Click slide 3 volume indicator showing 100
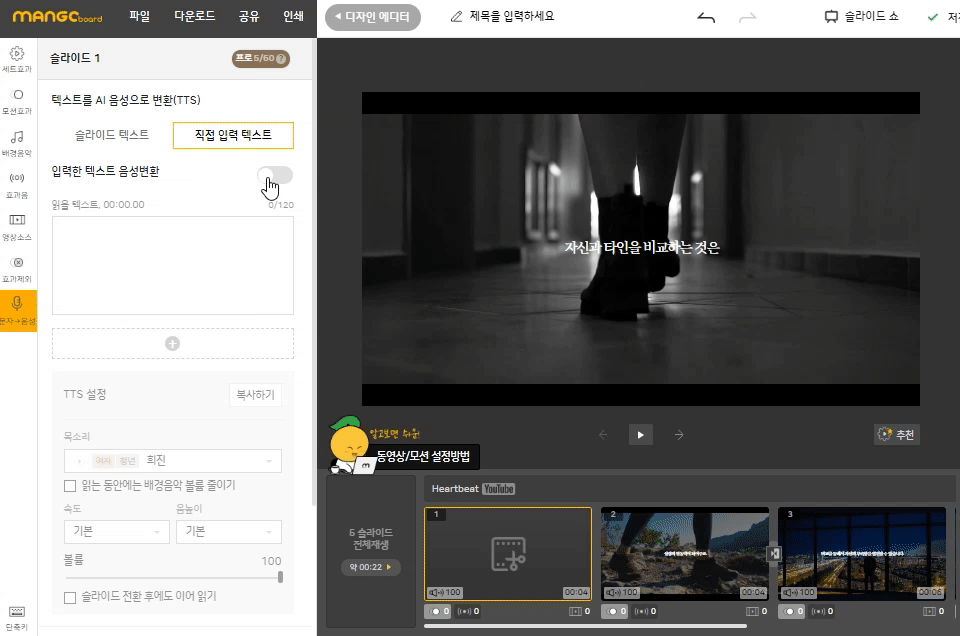 (x=798, y=593)
